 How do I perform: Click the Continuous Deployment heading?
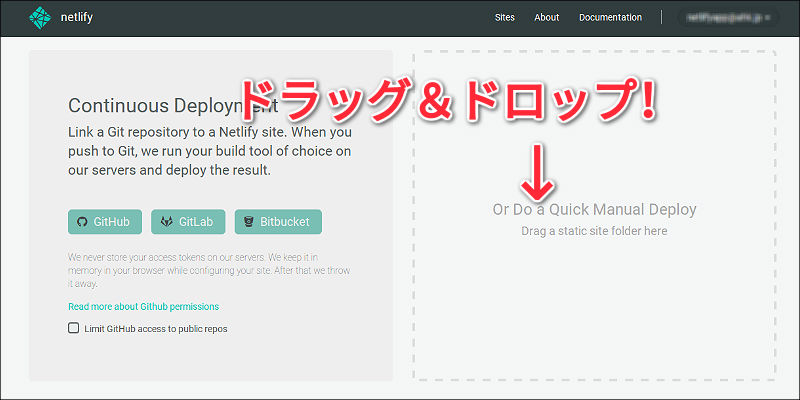(x=173, y=106)
